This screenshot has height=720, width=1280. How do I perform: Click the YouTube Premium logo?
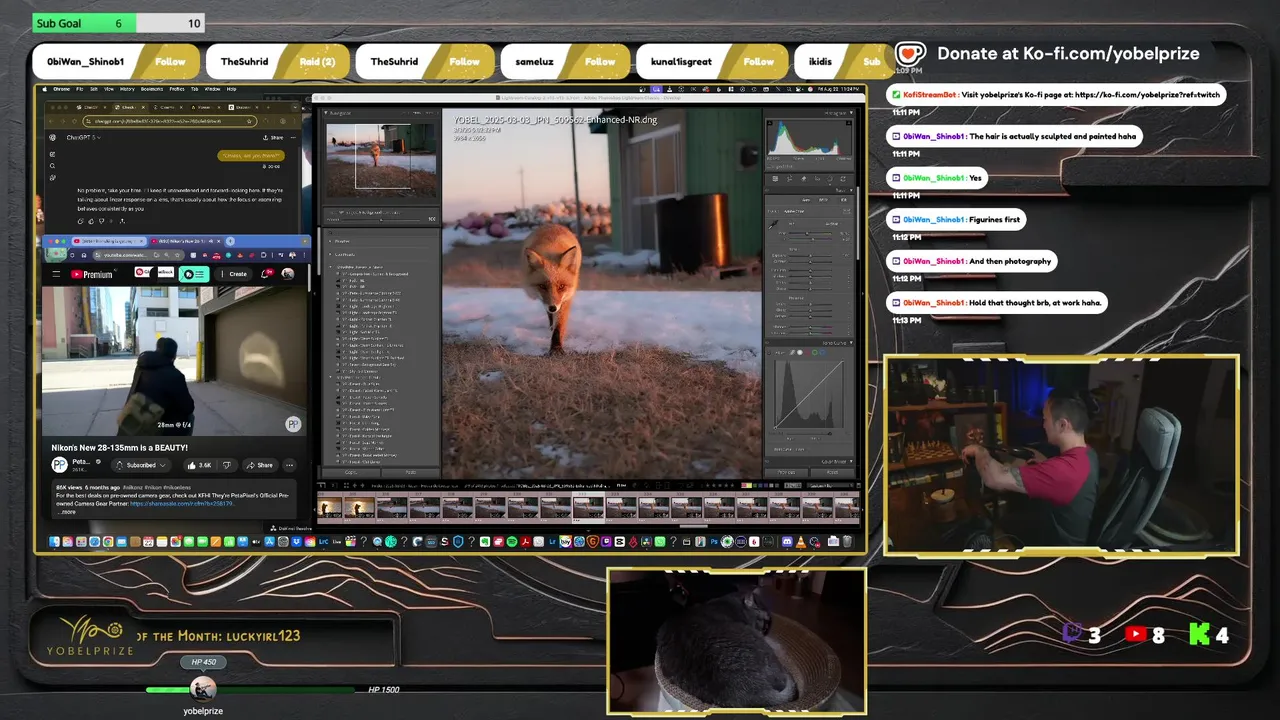point(91,274)
